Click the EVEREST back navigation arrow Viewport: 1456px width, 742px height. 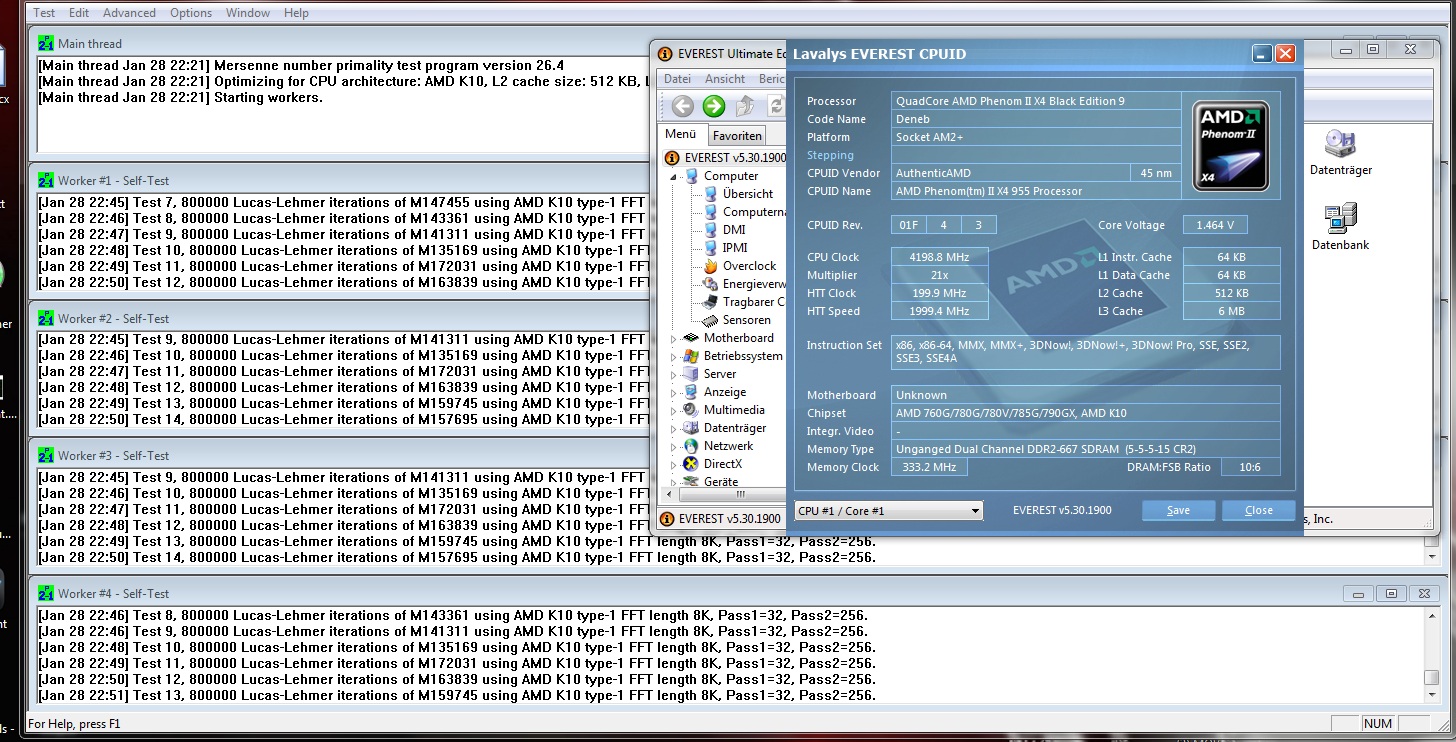683,106
